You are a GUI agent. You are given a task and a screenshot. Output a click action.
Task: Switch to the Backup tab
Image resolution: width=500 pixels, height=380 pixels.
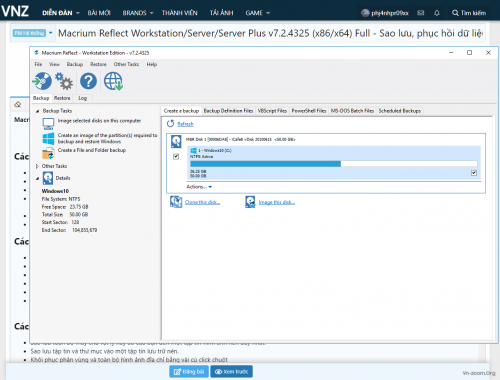(x=41, y=98)
